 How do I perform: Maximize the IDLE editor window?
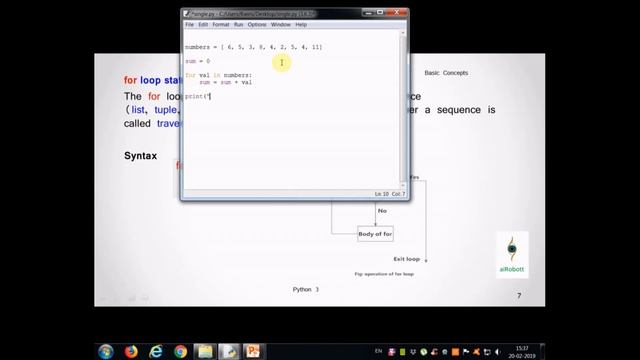380,13
